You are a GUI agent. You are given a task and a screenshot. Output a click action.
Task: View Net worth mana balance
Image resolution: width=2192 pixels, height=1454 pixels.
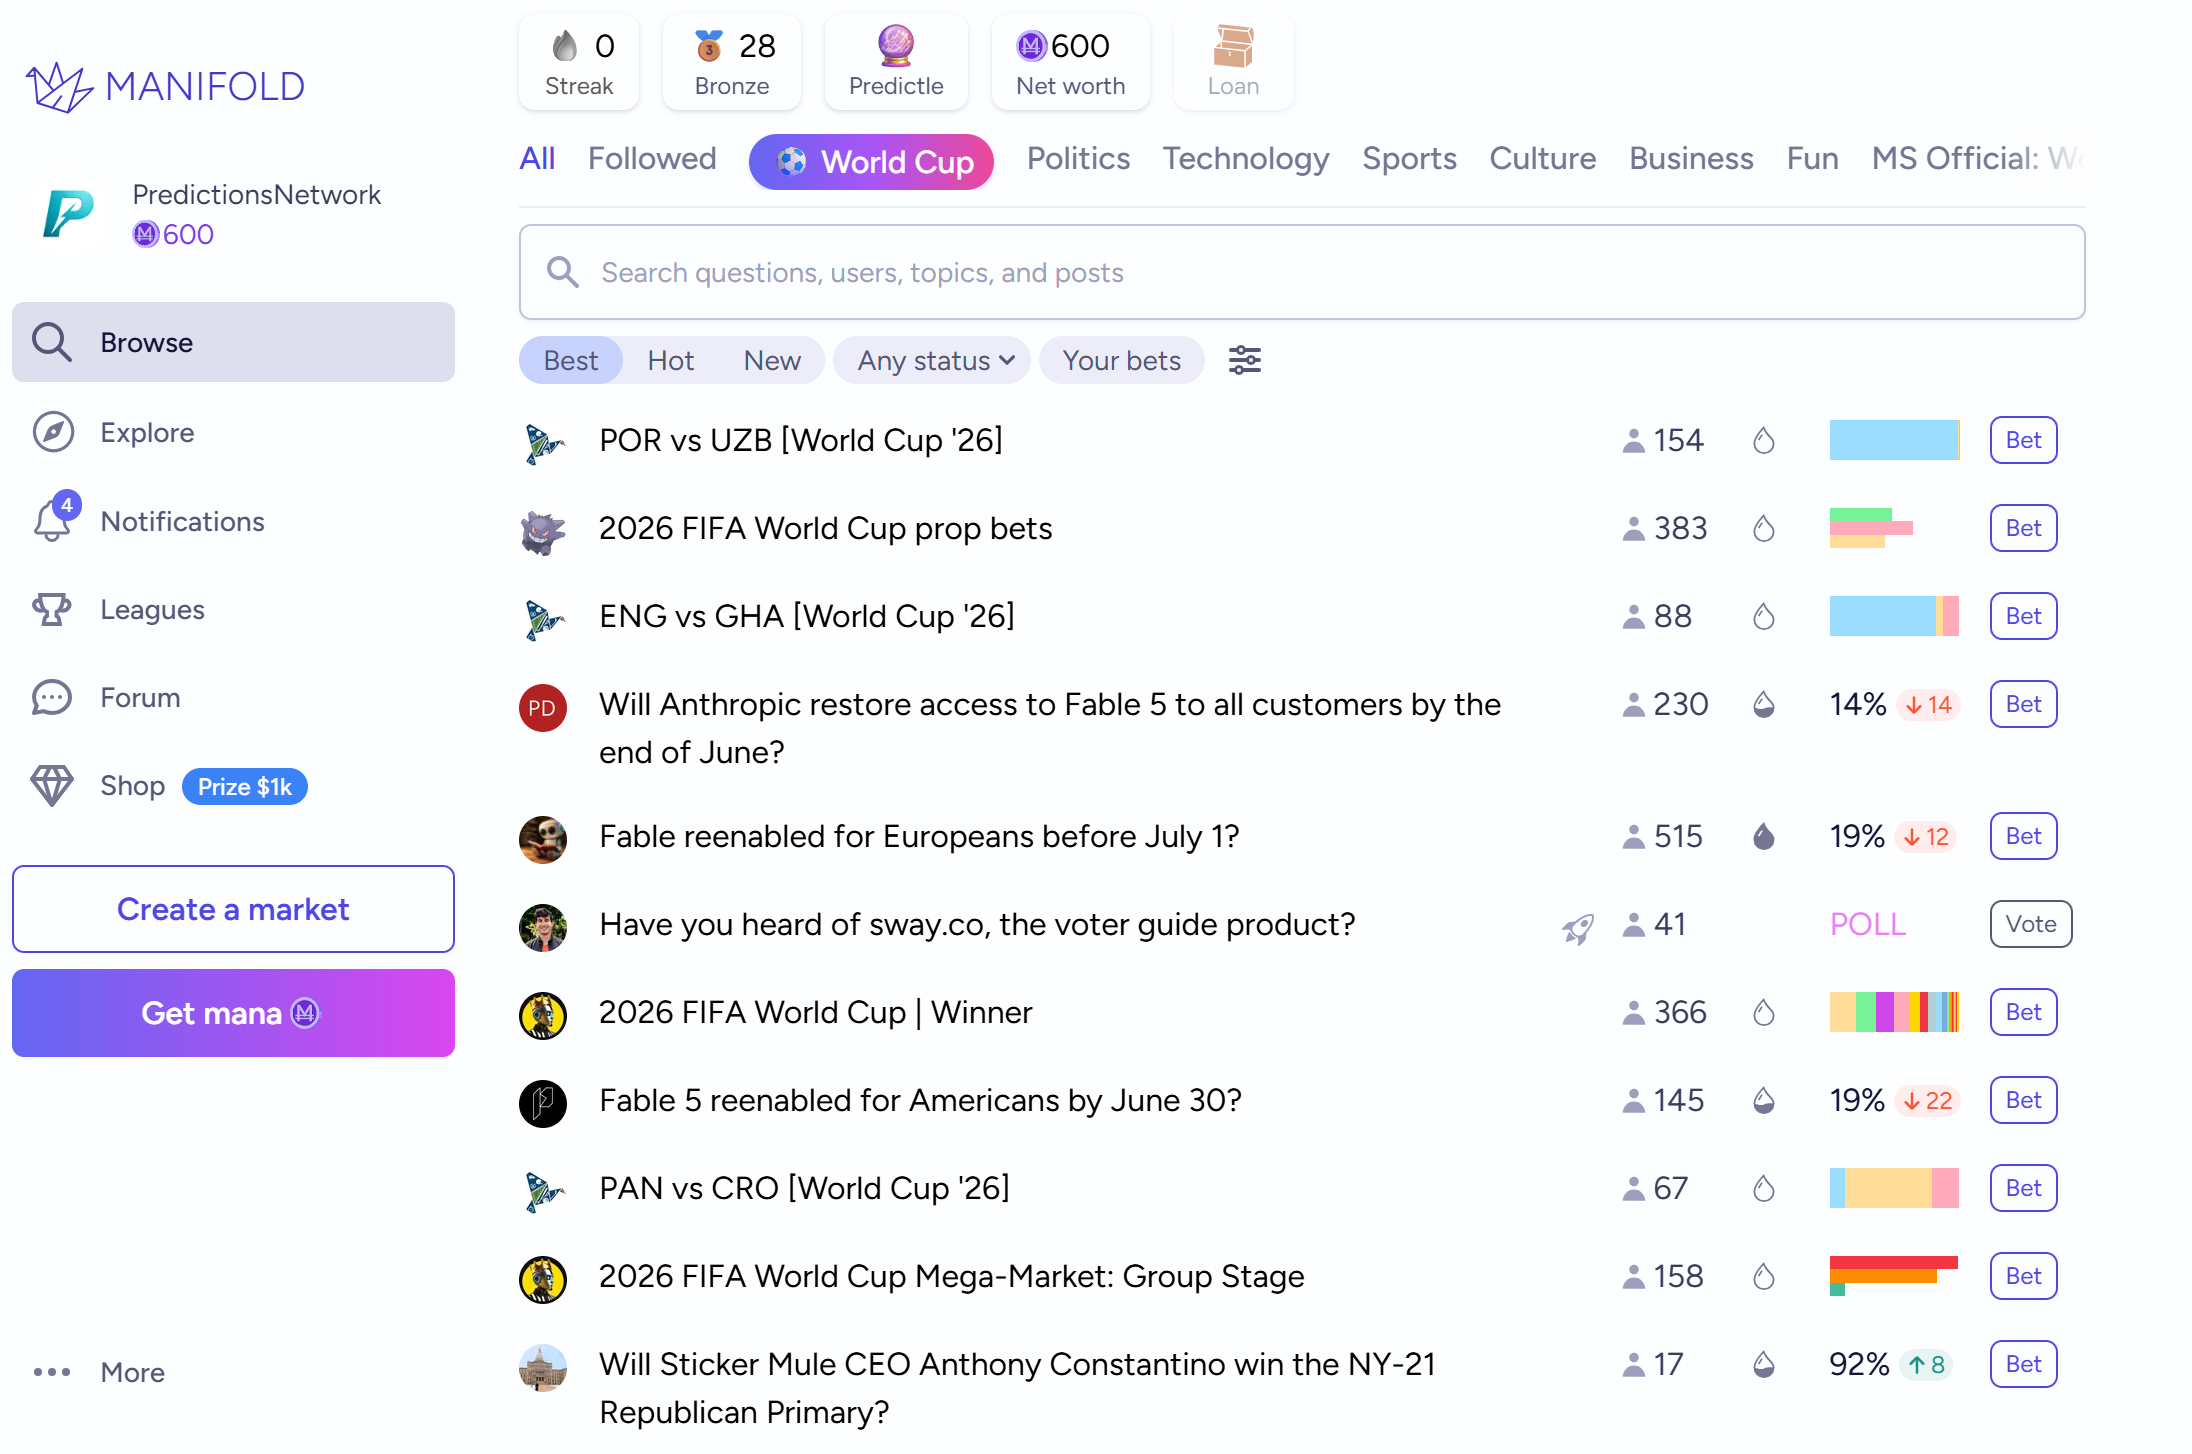1070,62
